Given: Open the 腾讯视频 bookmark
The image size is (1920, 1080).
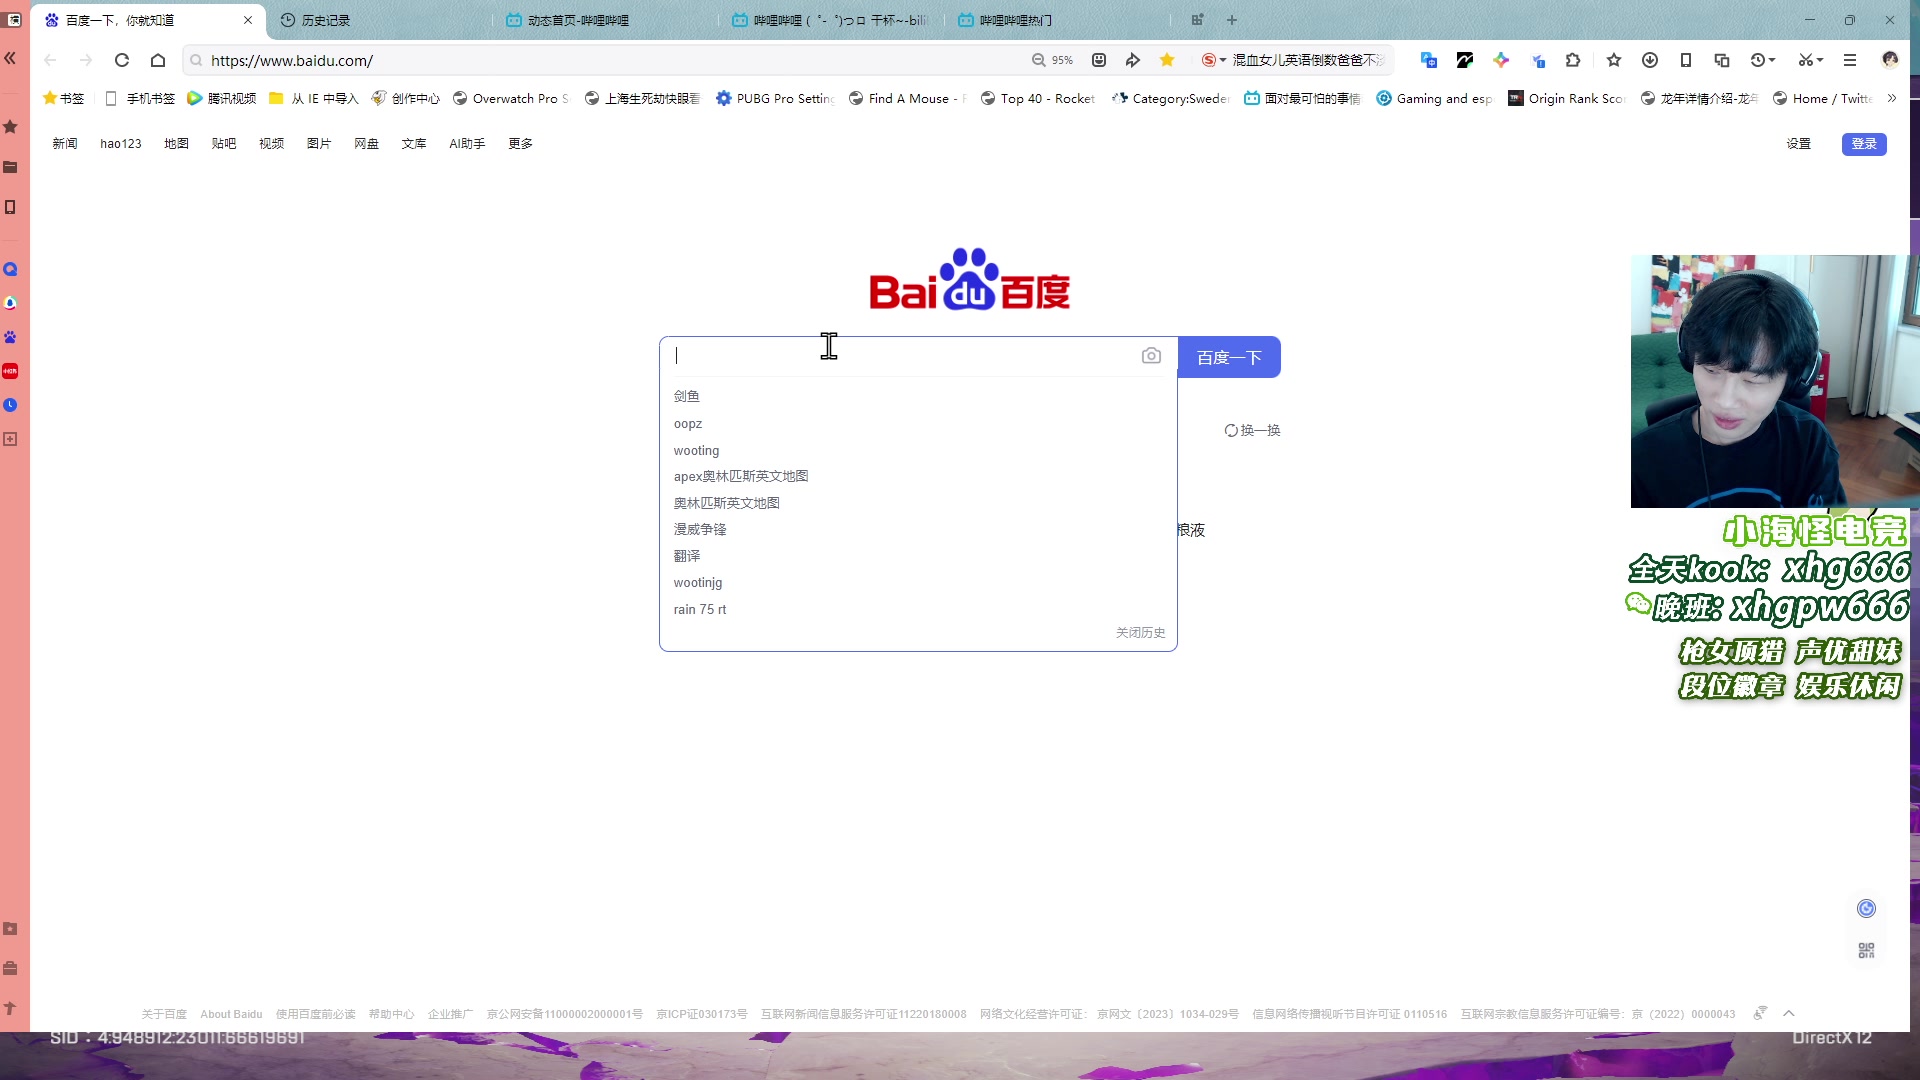Looking at the screenshot, I should pos(222,98).
